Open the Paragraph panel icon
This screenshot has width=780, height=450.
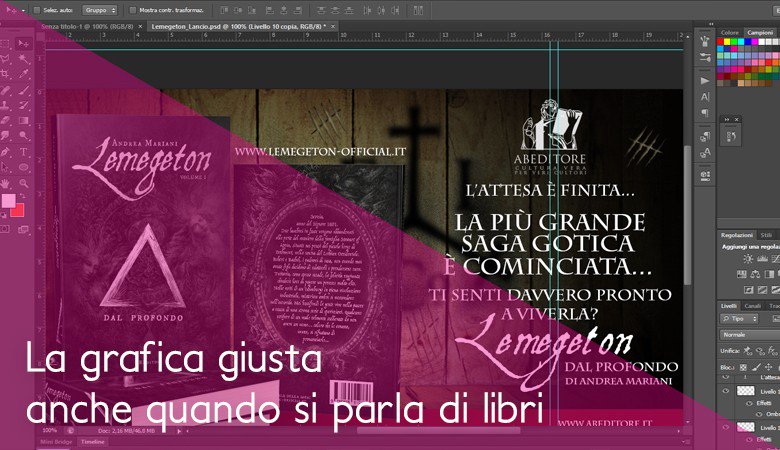705,113
